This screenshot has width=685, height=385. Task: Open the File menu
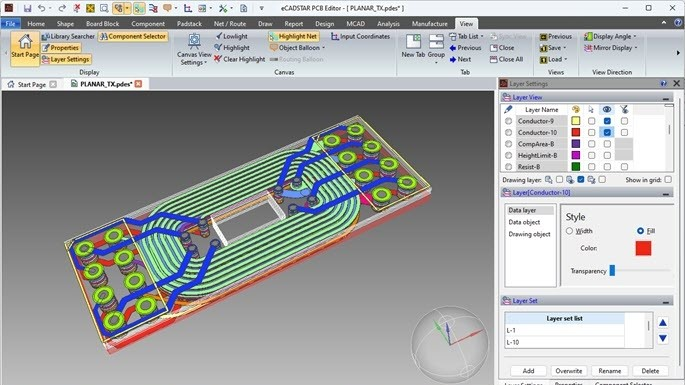pos(10,24)
